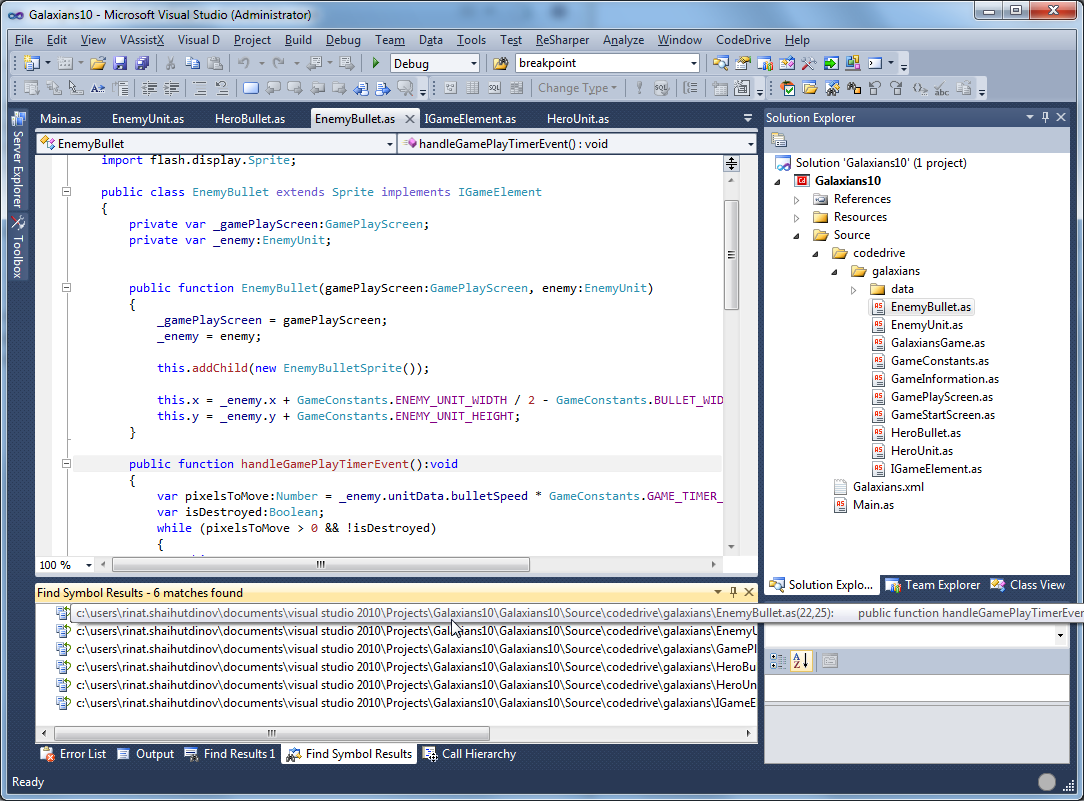Switch to the HeroBullet.as tab
The width and height of the screenshot is (1084, 801).
[250, 119]
